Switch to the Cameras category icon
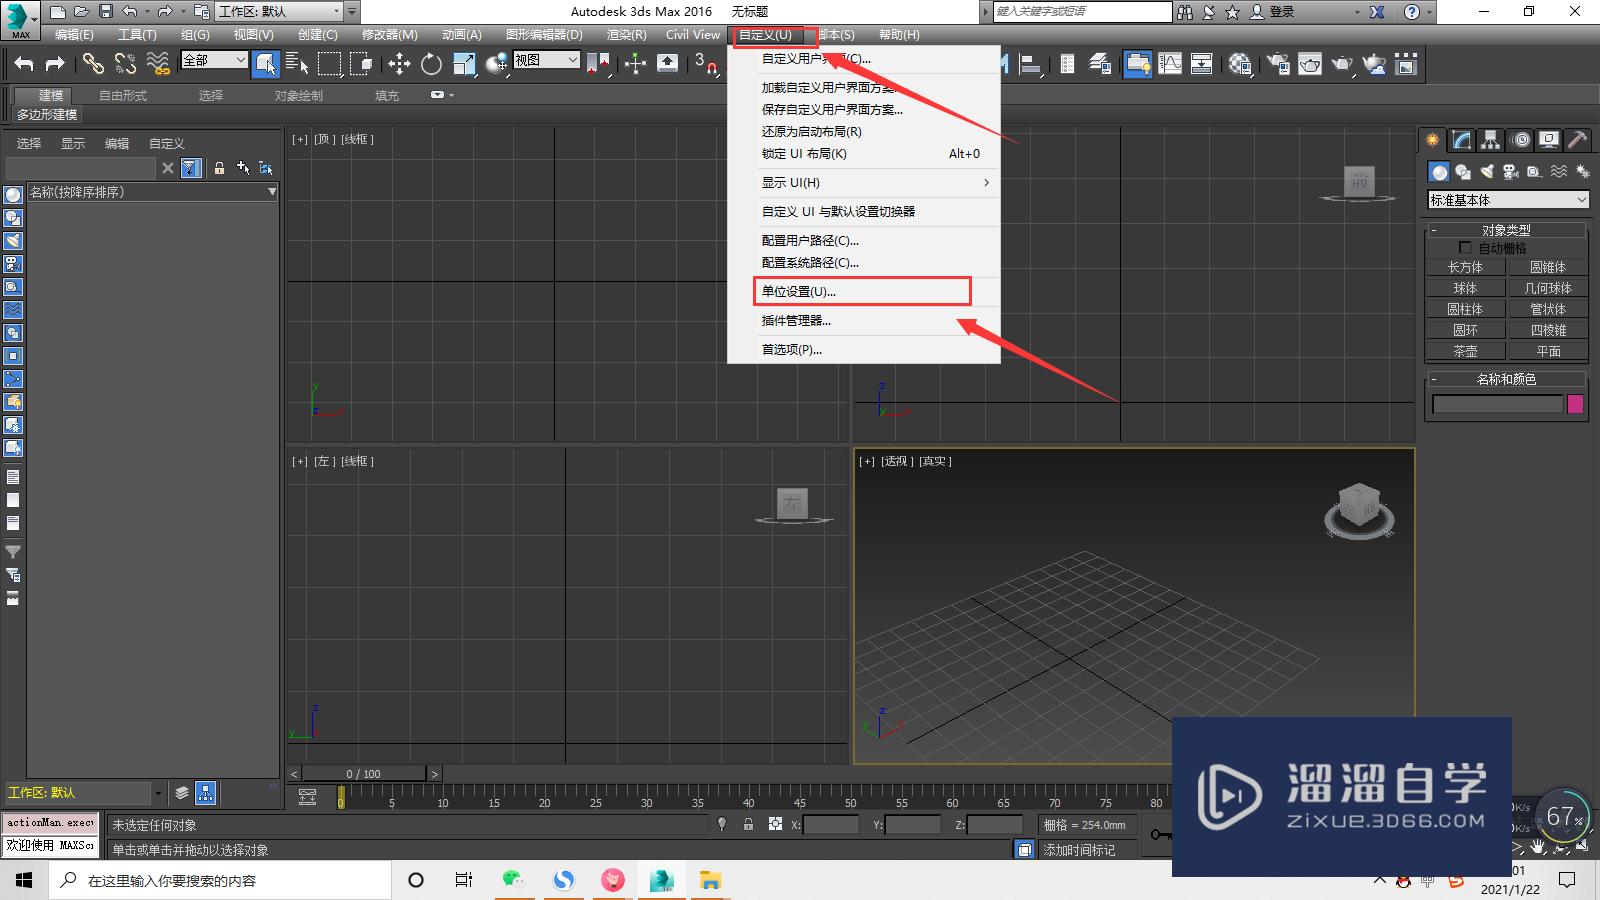Screen dimensions: 1600x900 click(1511, 172)
